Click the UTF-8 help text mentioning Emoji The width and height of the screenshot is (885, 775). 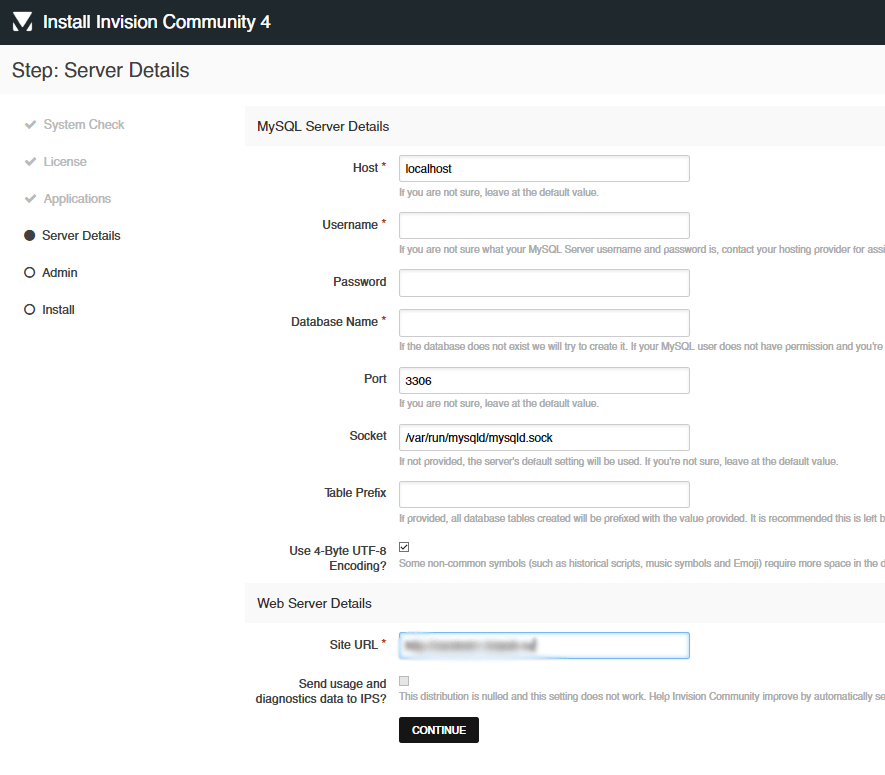642,563
